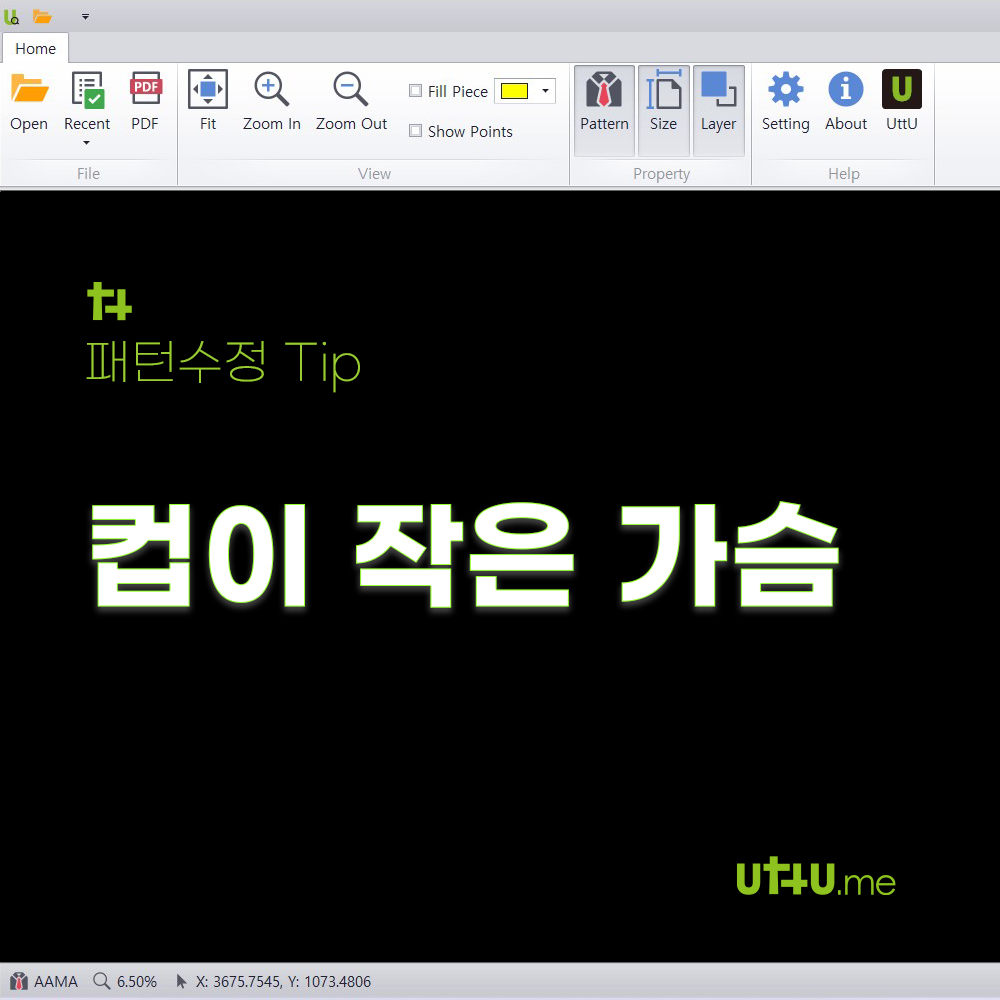This screenshot has height=1000, width=1000.
Task: Enable the Show Points checkbox
Action: tap(415, 131)
